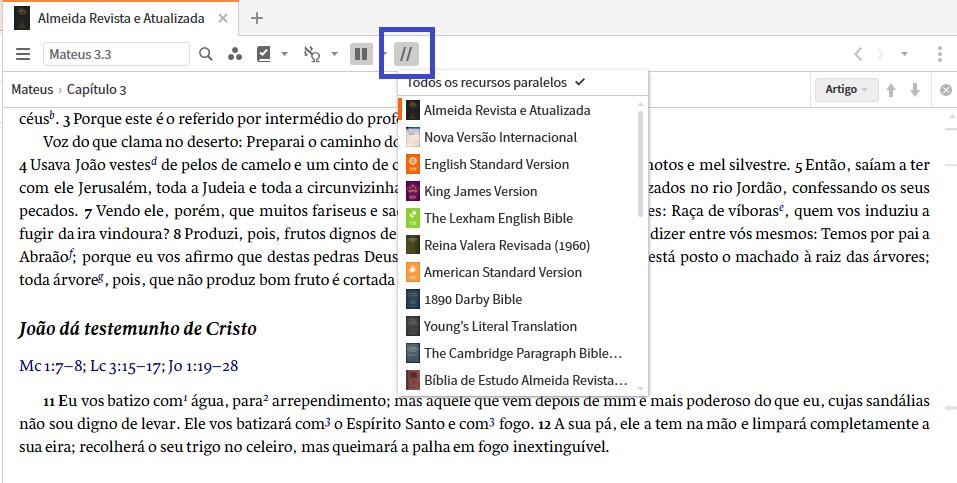Choose Reina Valera Revisada (1960)
The width and height of the screenshot is (957, 483).
click(x=518, y=245)
